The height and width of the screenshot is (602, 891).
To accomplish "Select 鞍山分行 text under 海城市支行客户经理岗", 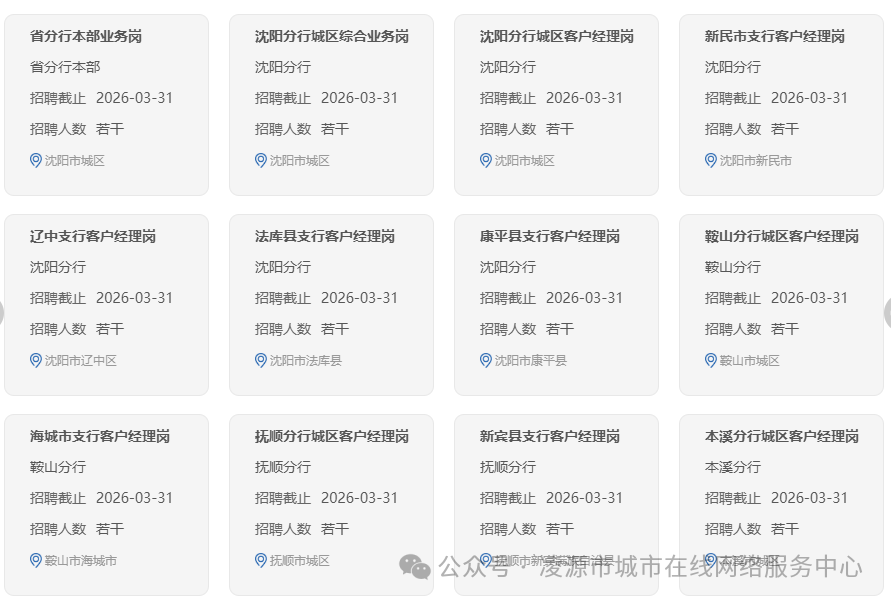I will click(x=58, y=467).
